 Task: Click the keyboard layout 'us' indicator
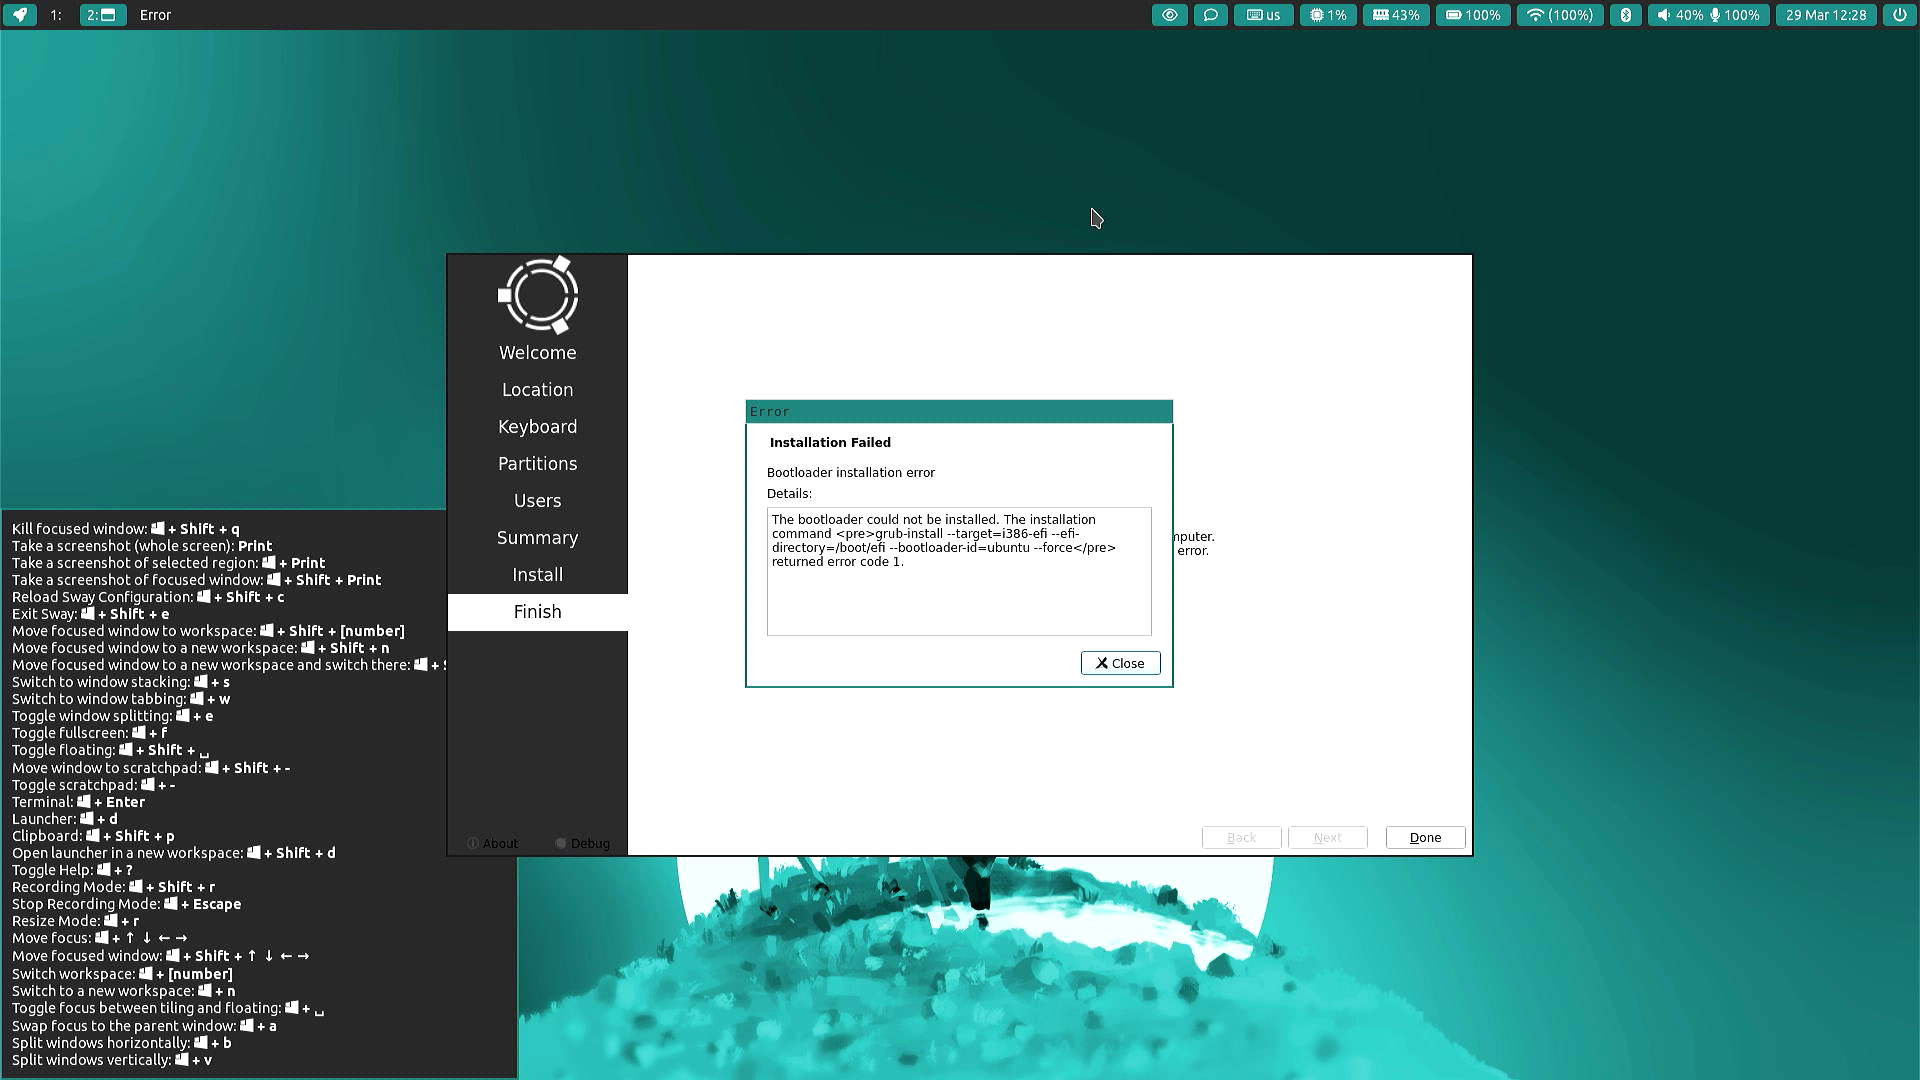click(x=1263, y=15)
